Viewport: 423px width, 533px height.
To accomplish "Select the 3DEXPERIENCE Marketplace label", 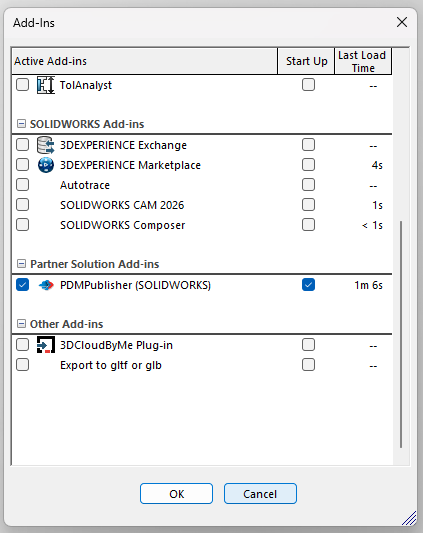I will (131, 165).
